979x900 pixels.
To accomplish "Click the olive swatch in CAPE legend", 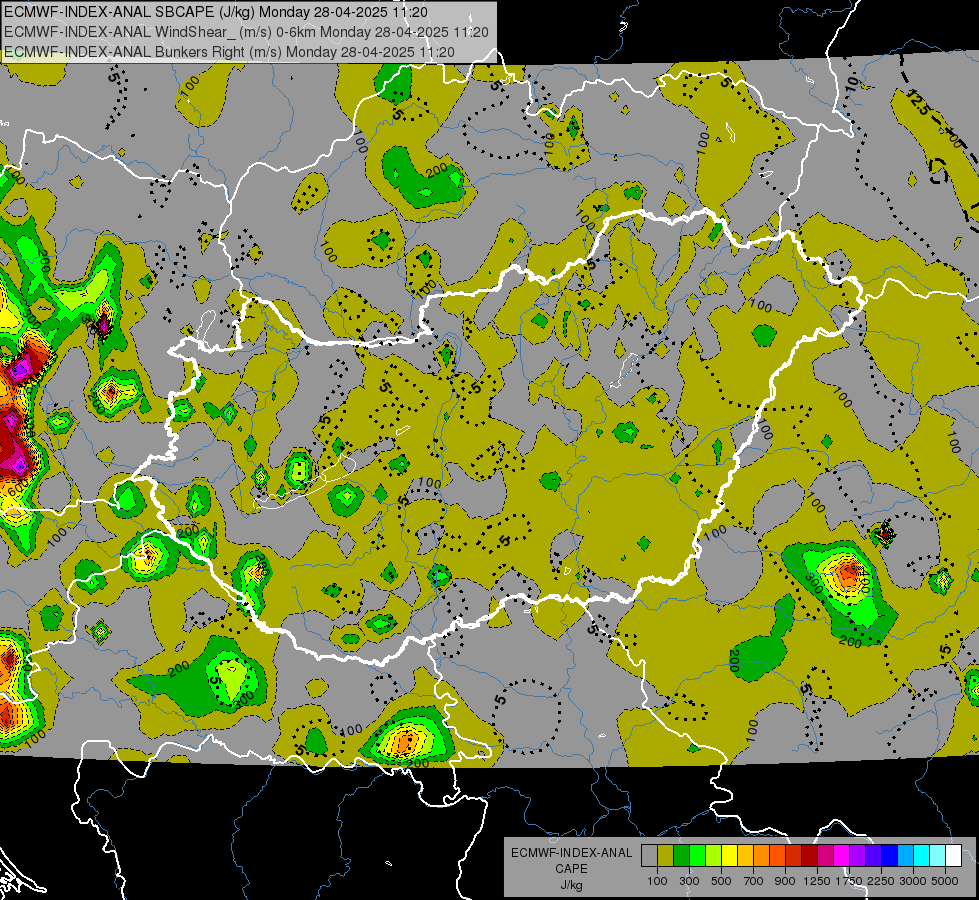I will [666, 855].
